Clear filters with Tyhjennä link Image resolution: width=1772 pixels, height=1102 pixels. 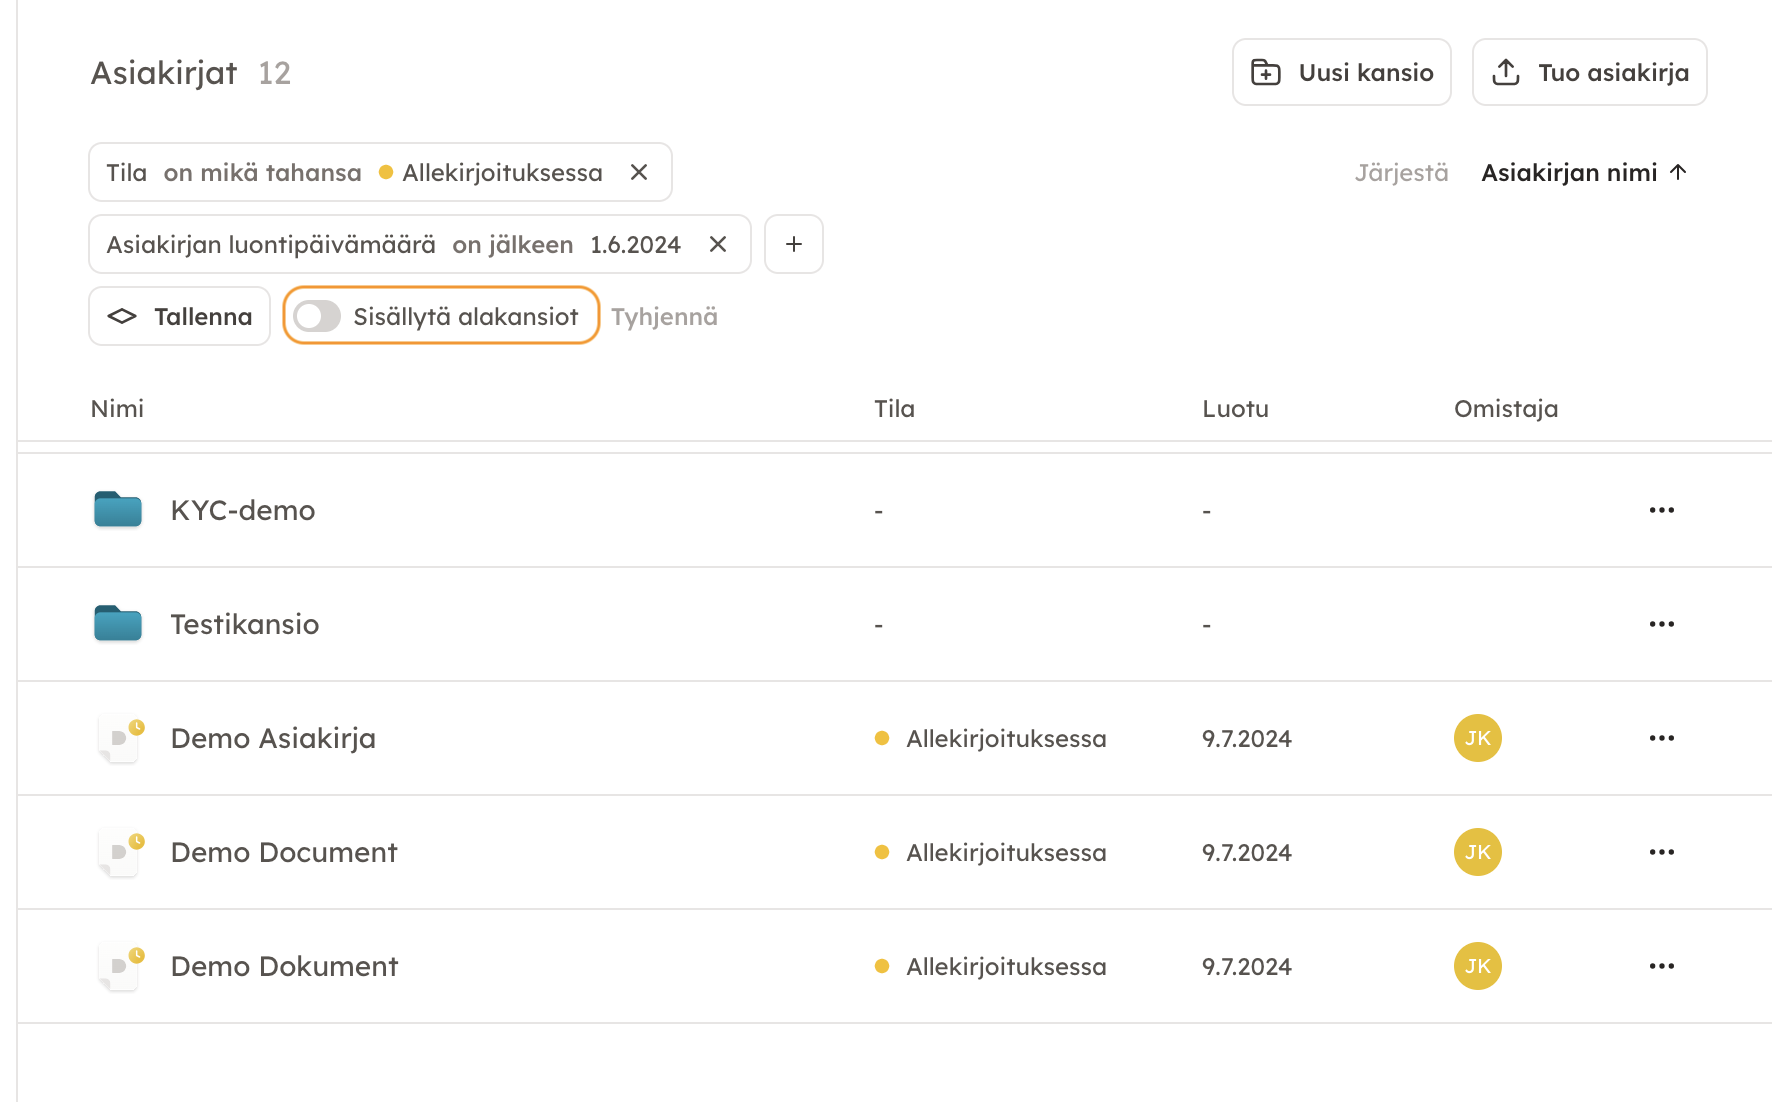click(664, 317)
